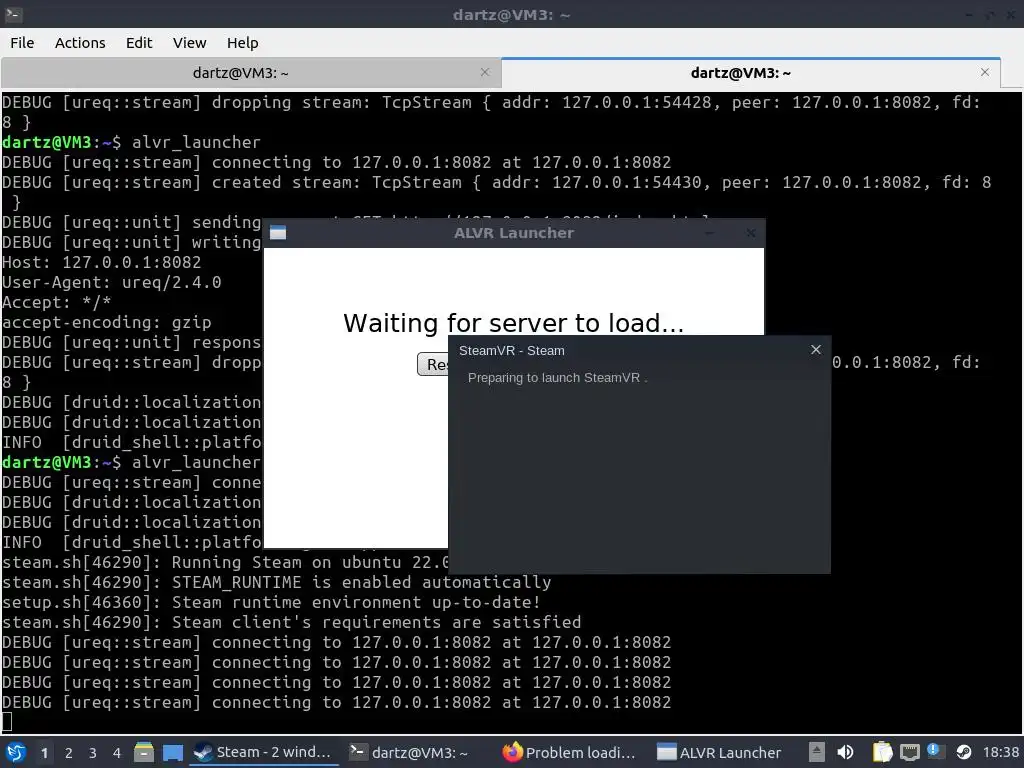Click the removable media eject tray icon
The image size is (1024, 768).
pos(816,752)
